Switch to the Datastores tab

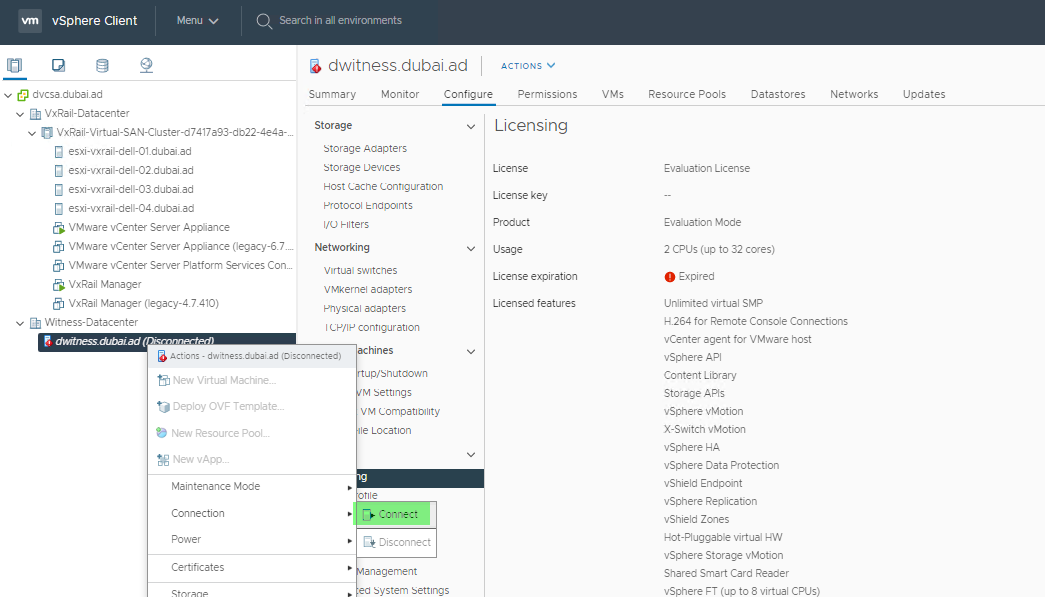pyautogui.click(x=778, y=95)
